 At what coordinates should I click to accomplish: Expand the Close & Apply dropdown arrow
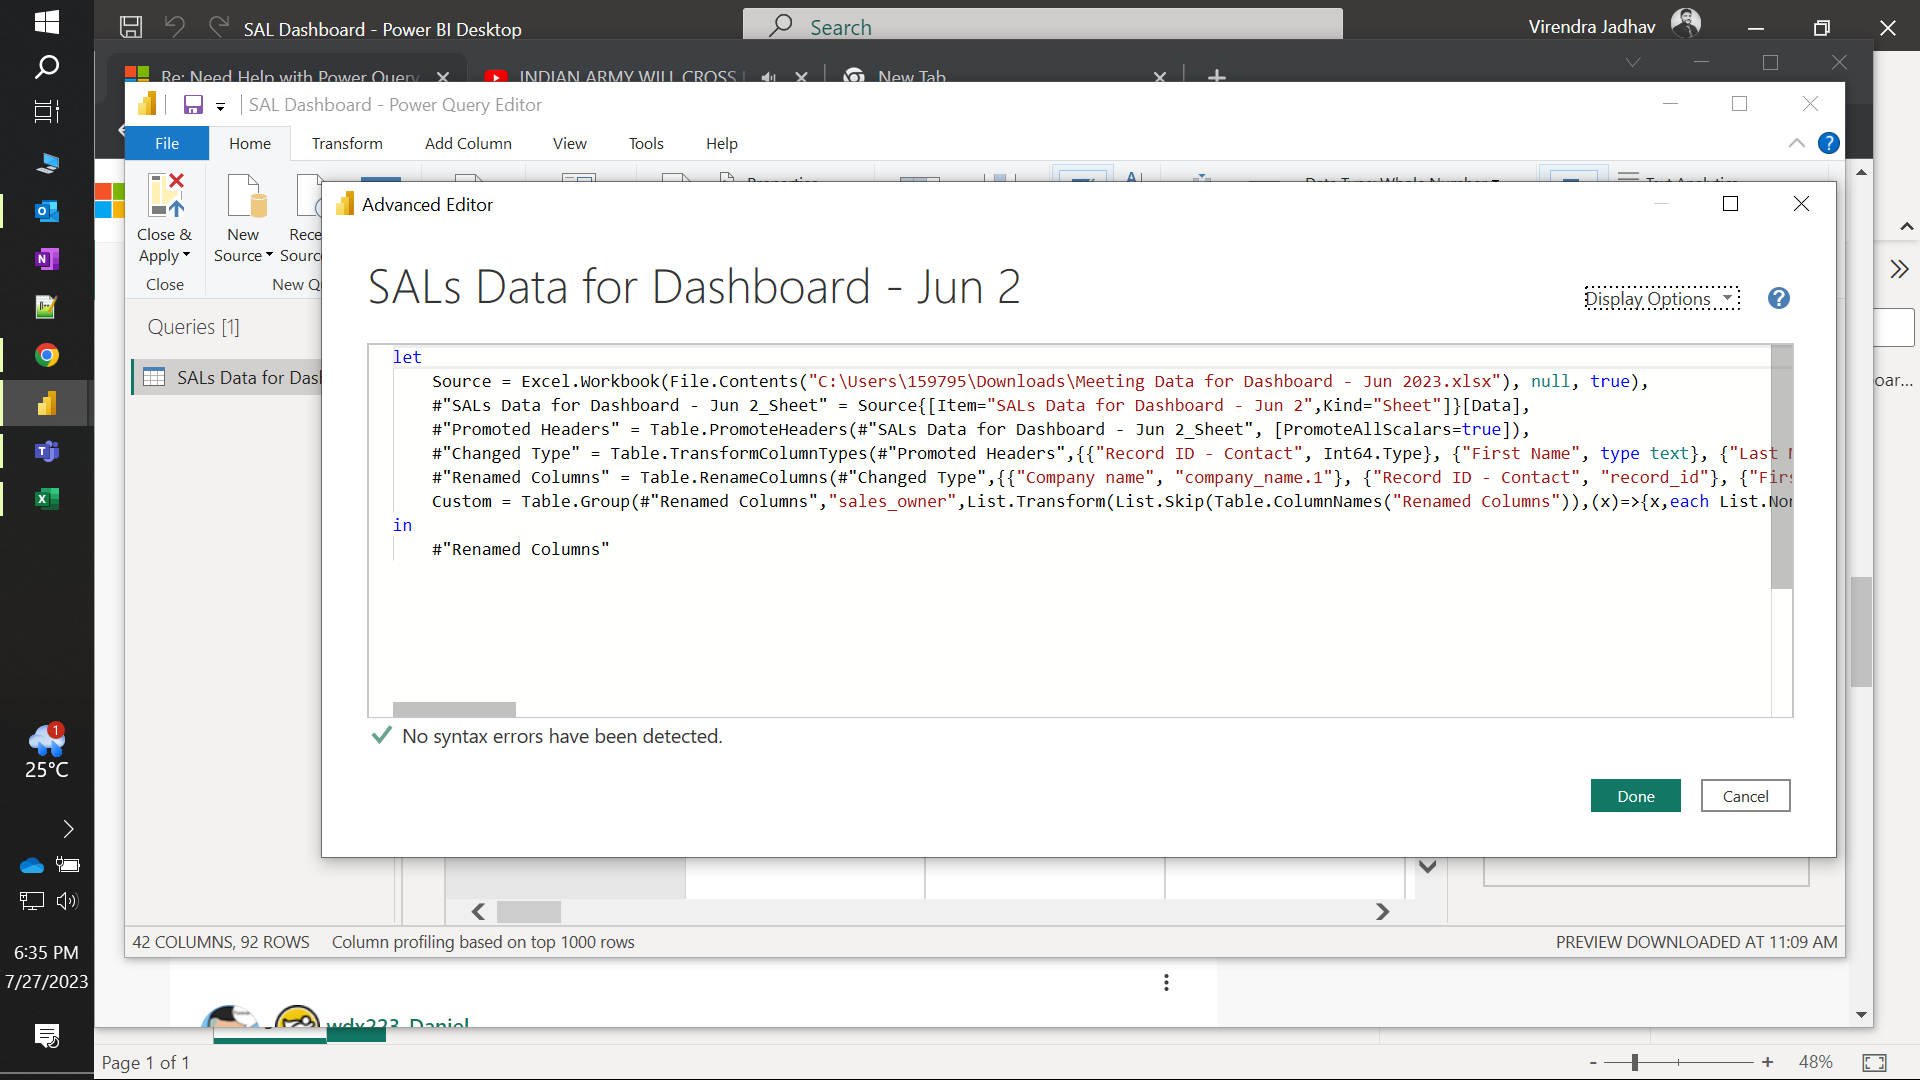[x=186, y=255]
